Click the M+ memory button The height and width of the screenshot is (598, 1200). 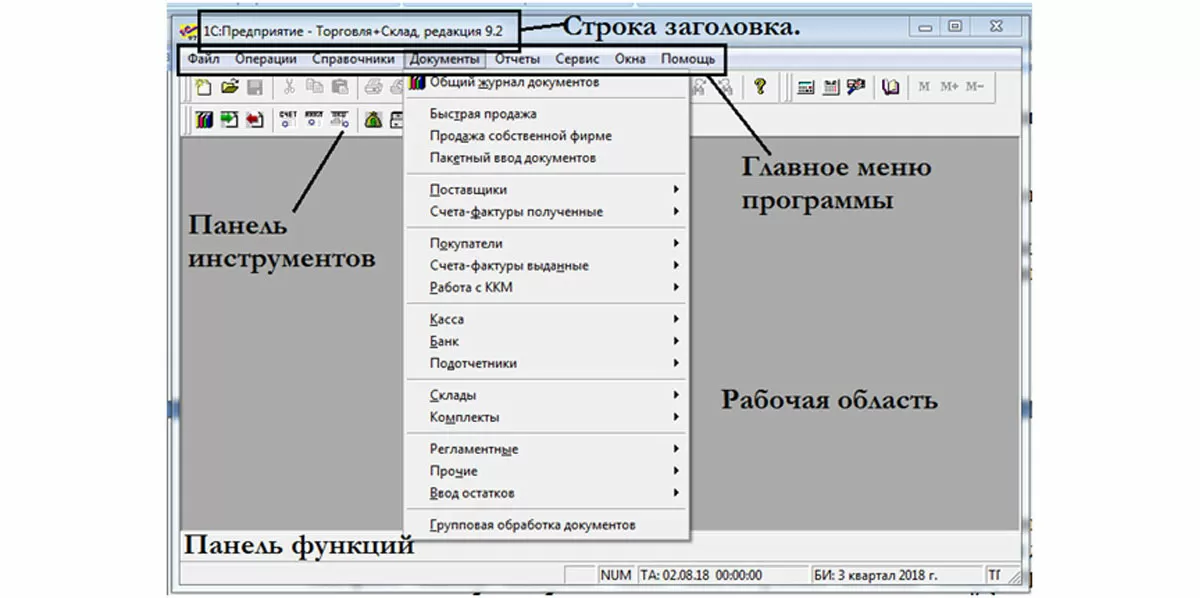coord(949,87)
